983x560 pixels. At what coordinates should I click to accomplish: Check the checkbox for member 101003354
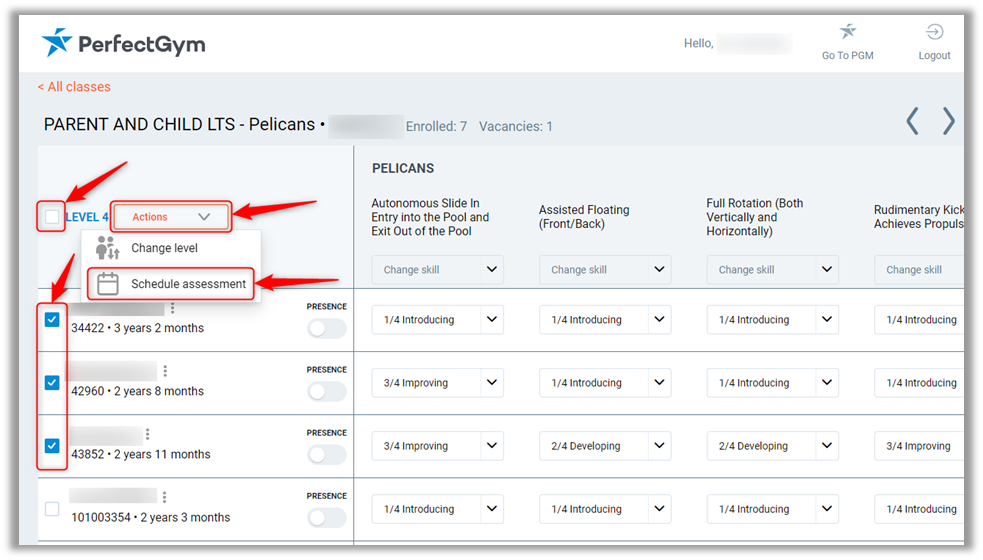pyautogui.click(x=52, y=509)
